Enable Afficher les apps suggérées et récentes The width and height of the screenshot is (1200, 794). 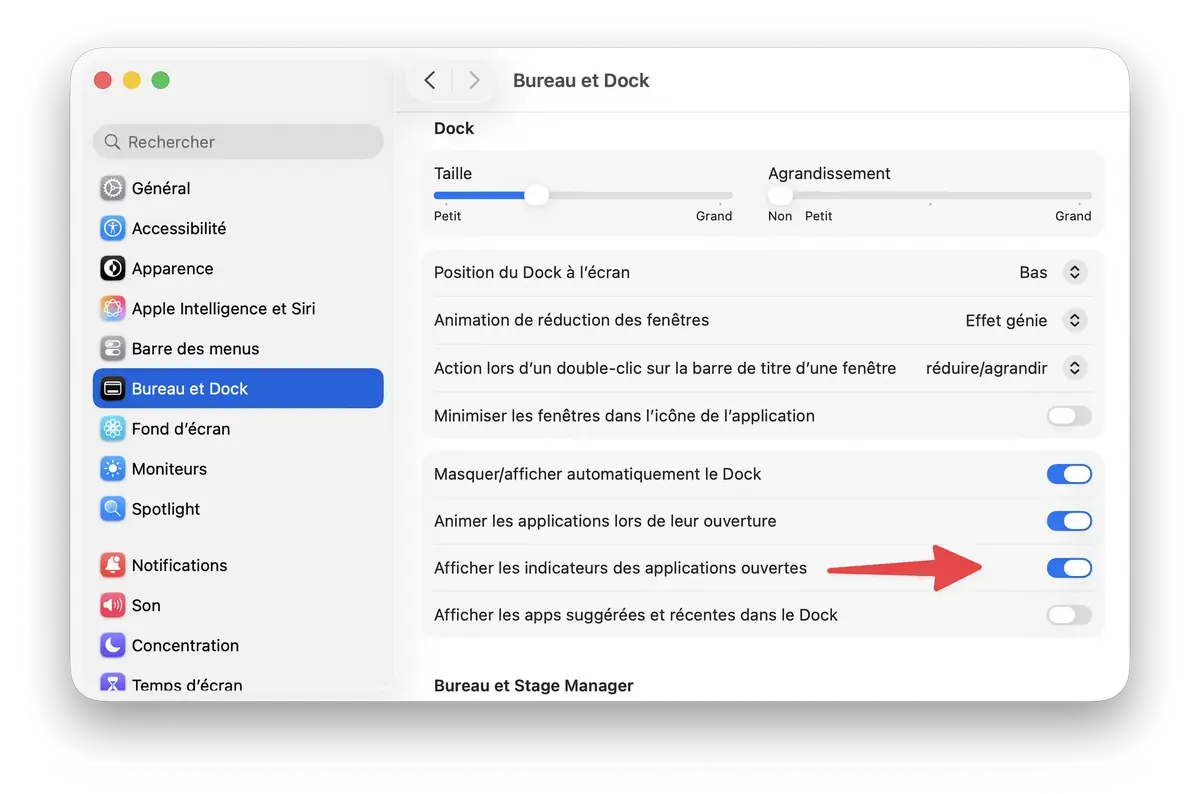(x=1069, y=614)
